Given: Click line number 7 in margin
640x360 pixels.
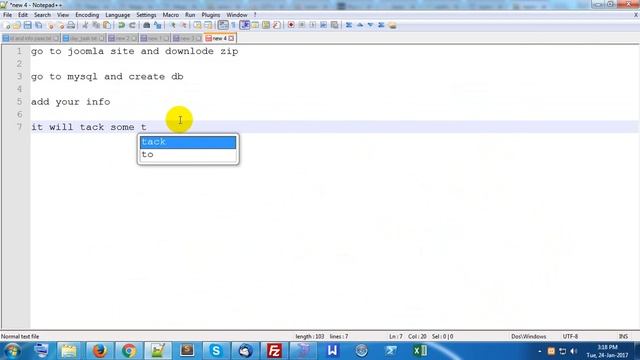Looking at the screenshot, I should point(19,127).
